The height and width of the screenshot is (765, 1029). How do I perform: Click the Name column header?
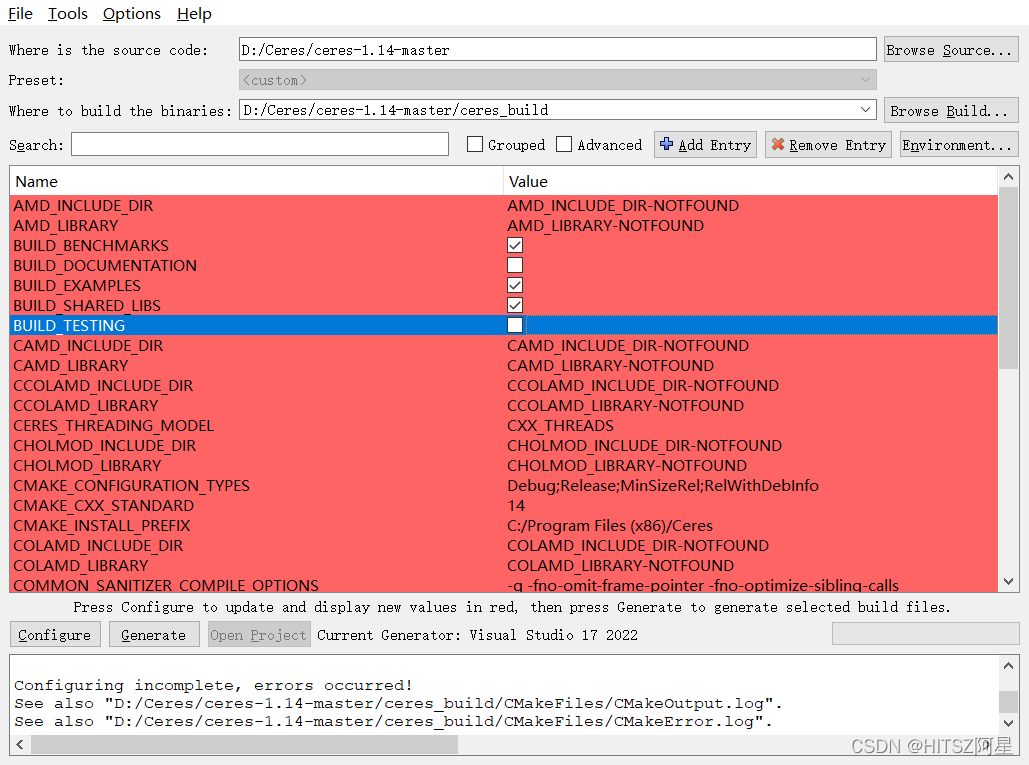pyautogui.click(x=256, y=181)
